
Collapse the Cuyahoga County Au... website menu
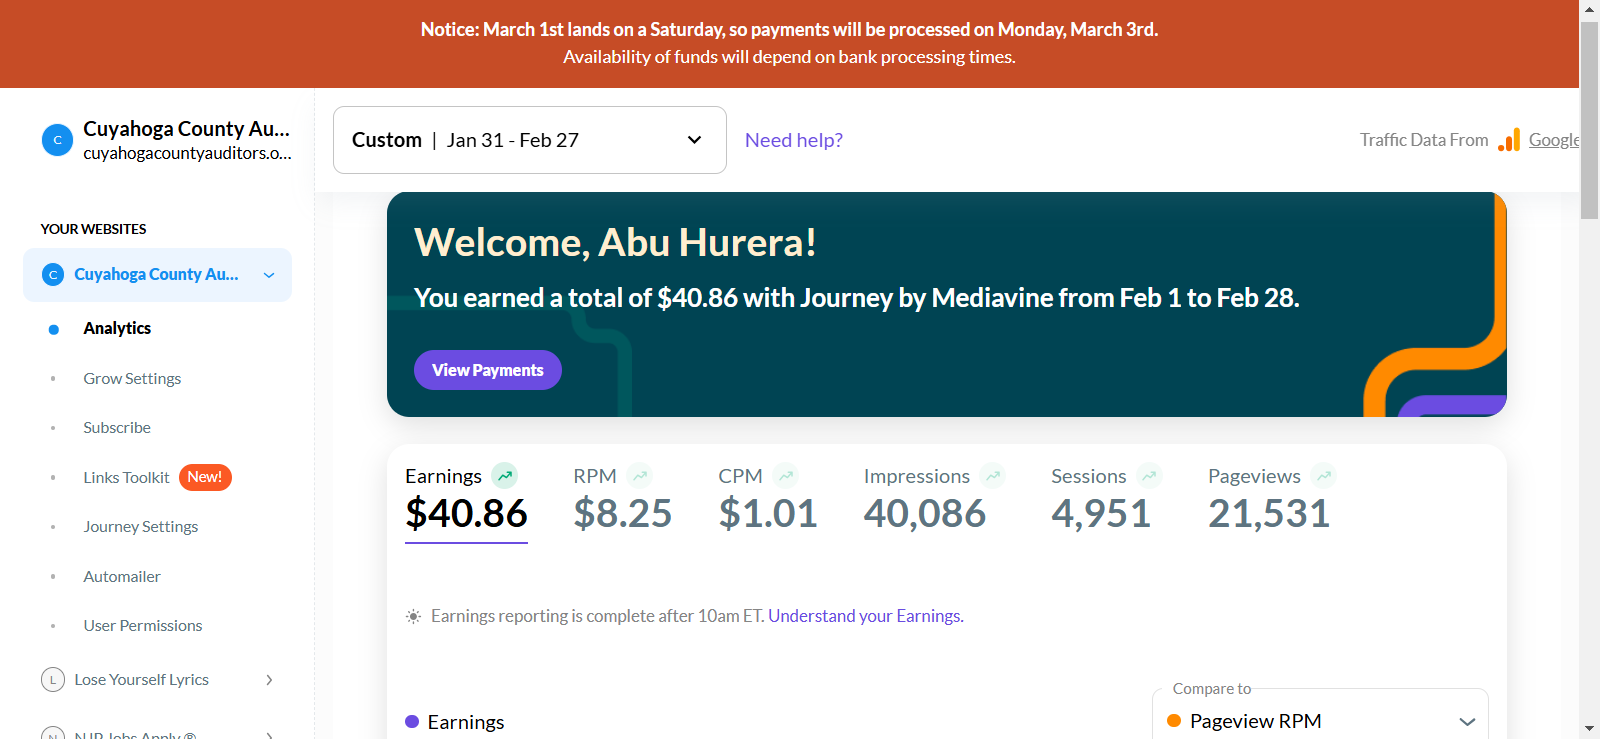click(269, 275)
